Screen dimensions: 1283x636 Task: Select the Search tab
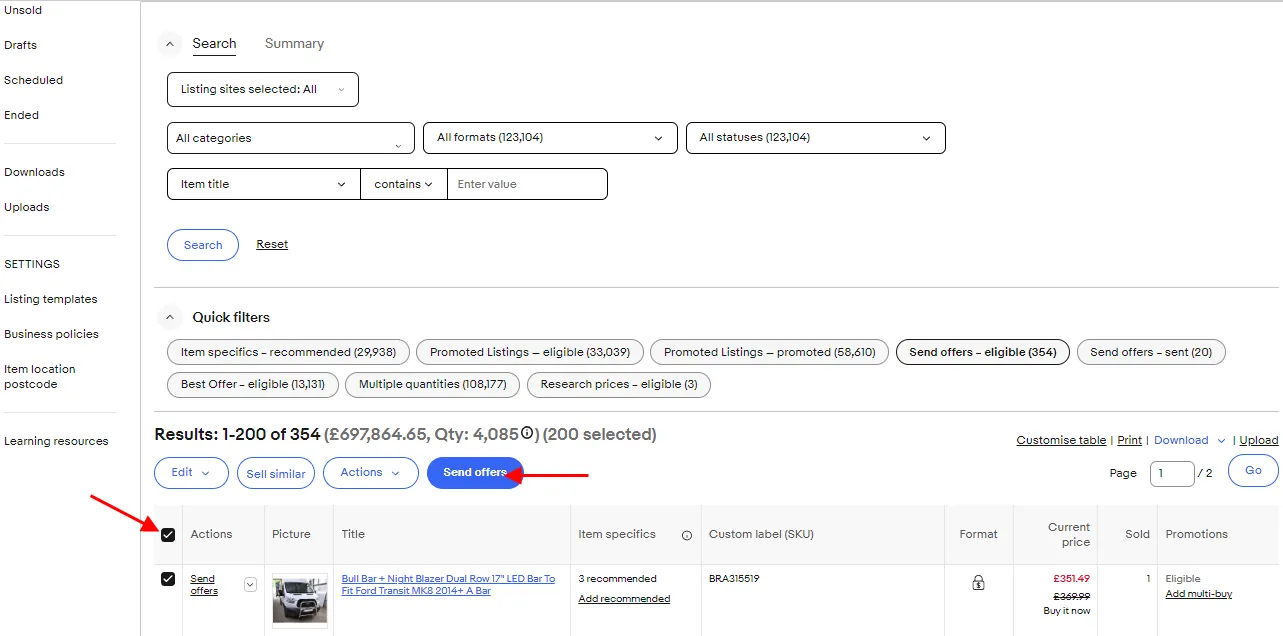click(214, 43)
